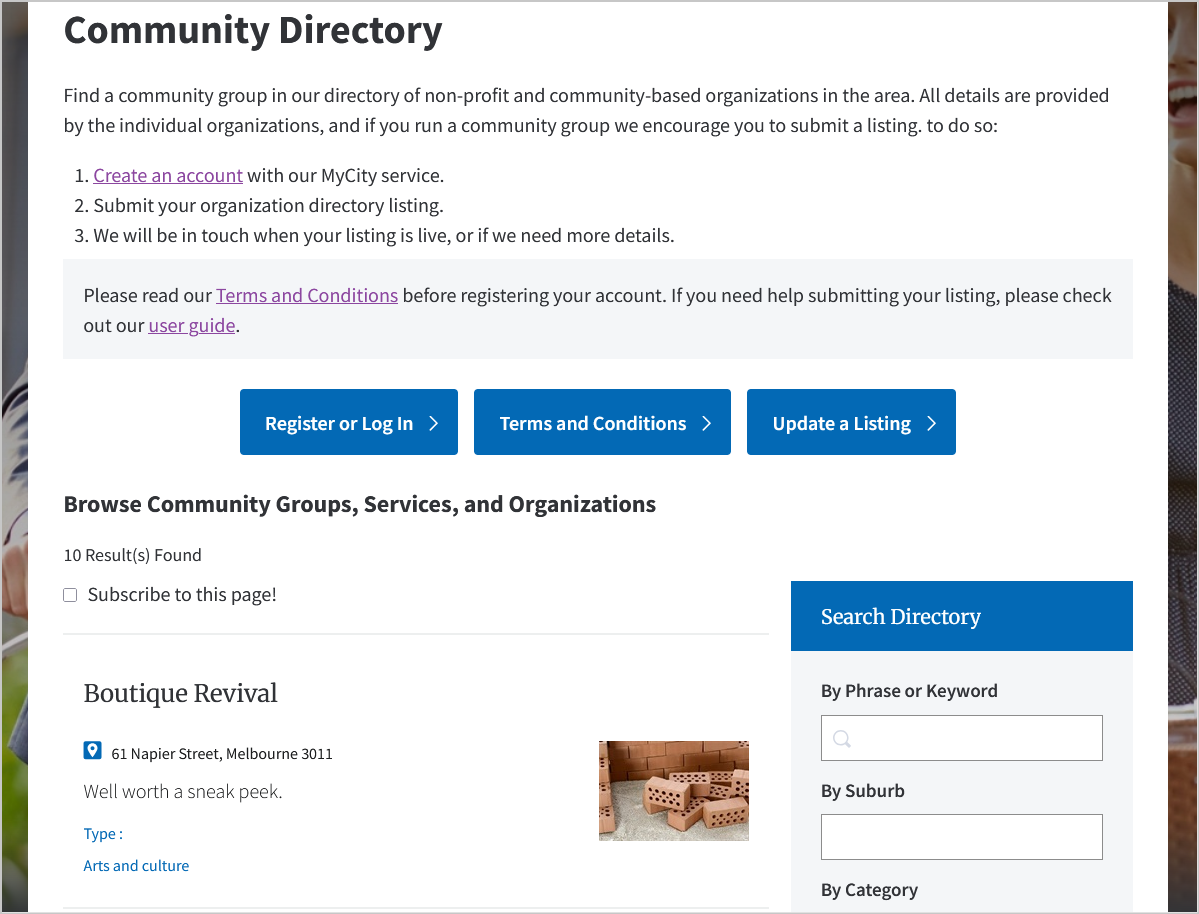The width and height of the screenshot is (1199, 914).
Task: Select the Arts and culture category link
Action: 136,865
